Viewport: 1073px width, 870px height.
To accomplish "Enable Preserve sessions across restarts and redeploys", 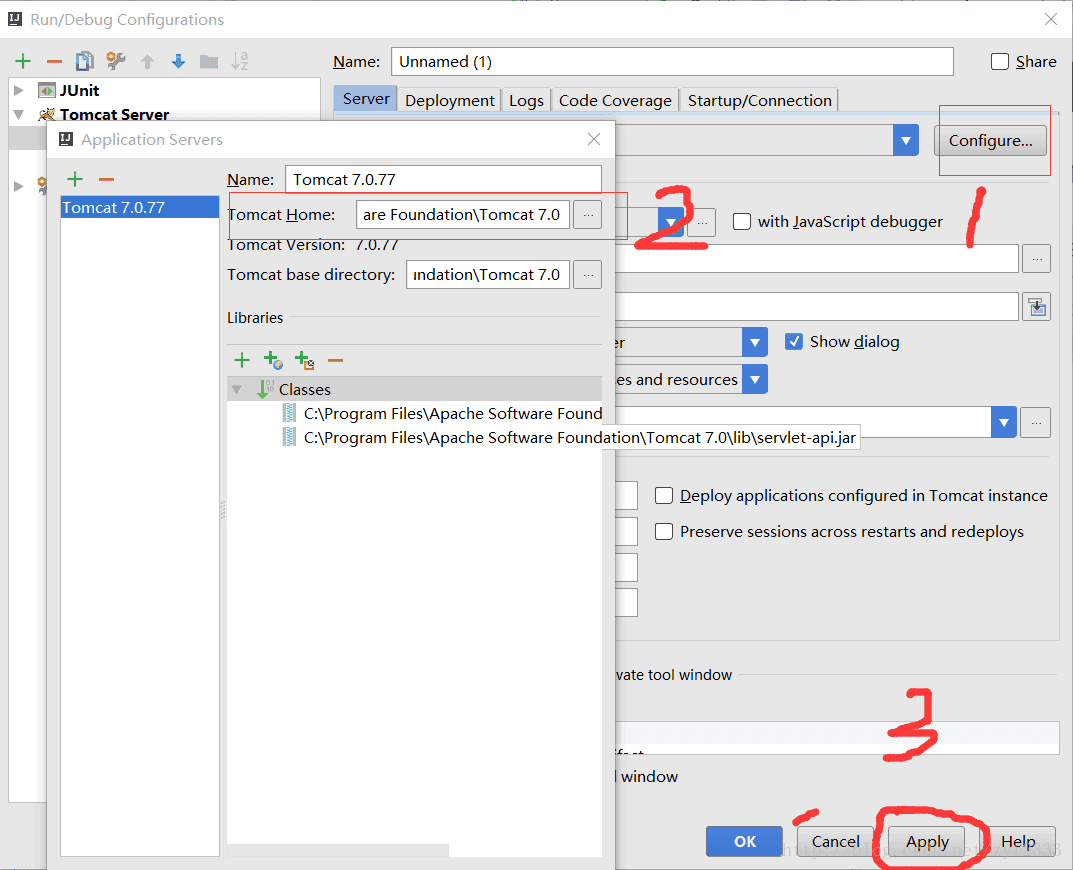I will point(664,532).
